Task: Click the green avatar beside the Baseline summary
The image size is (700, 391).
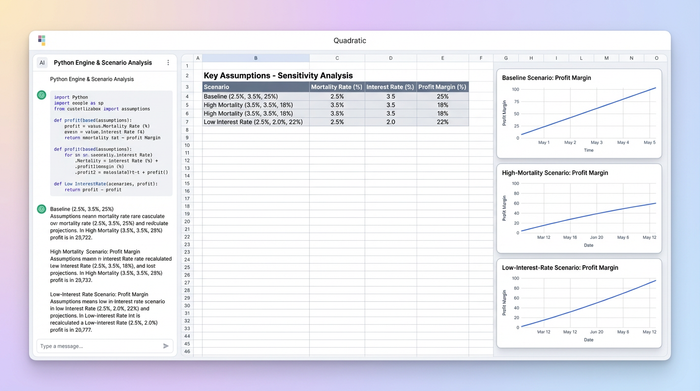Action: tap(42, 209)
